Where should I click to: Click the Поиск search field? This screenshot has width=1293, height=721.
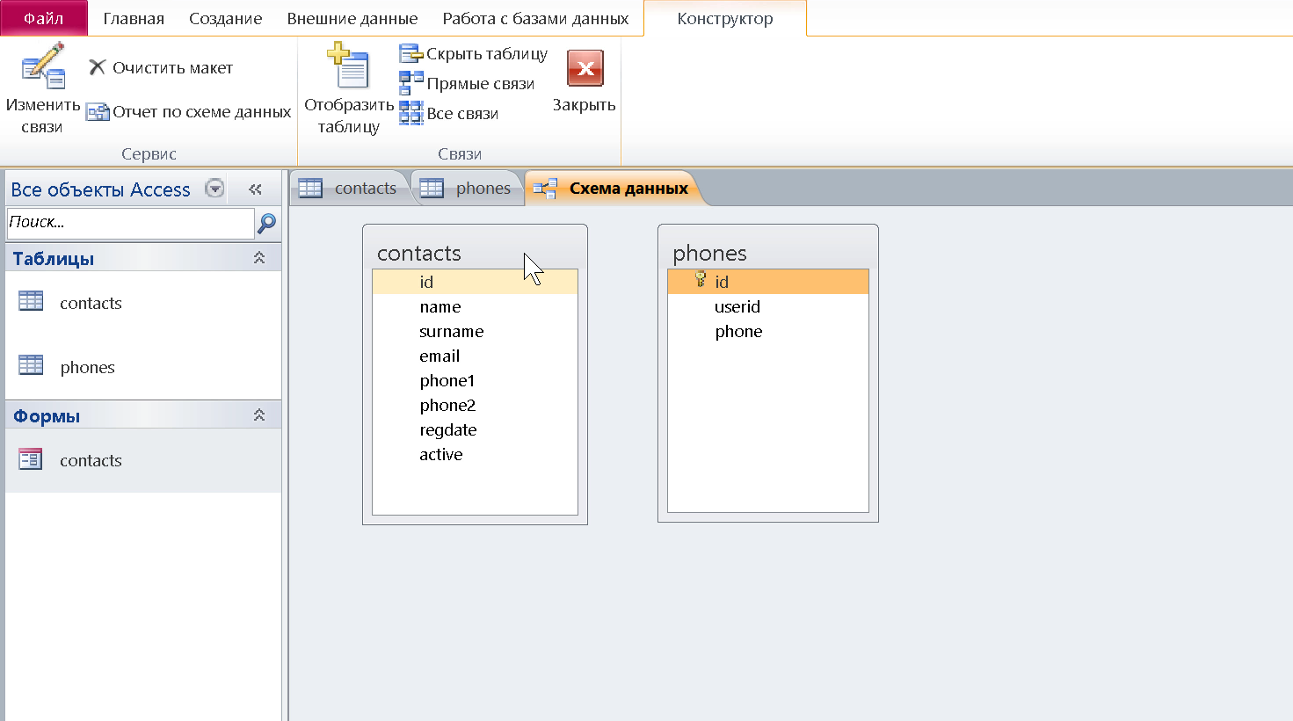click(130, 223)
